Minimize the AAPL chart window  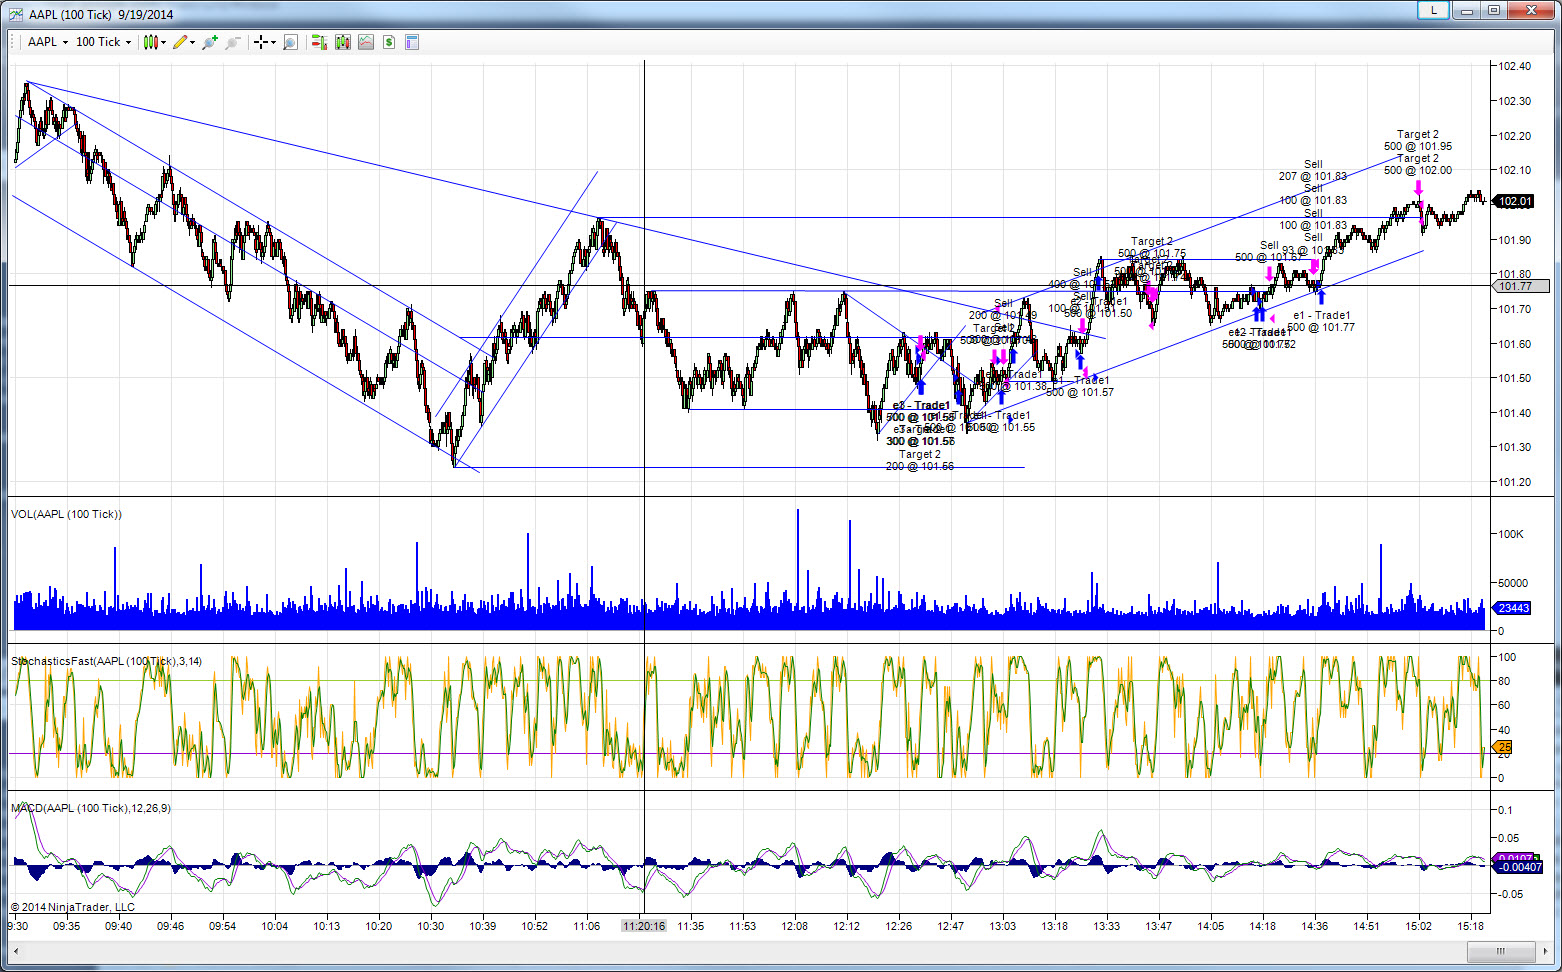[x=1468, y=10]
